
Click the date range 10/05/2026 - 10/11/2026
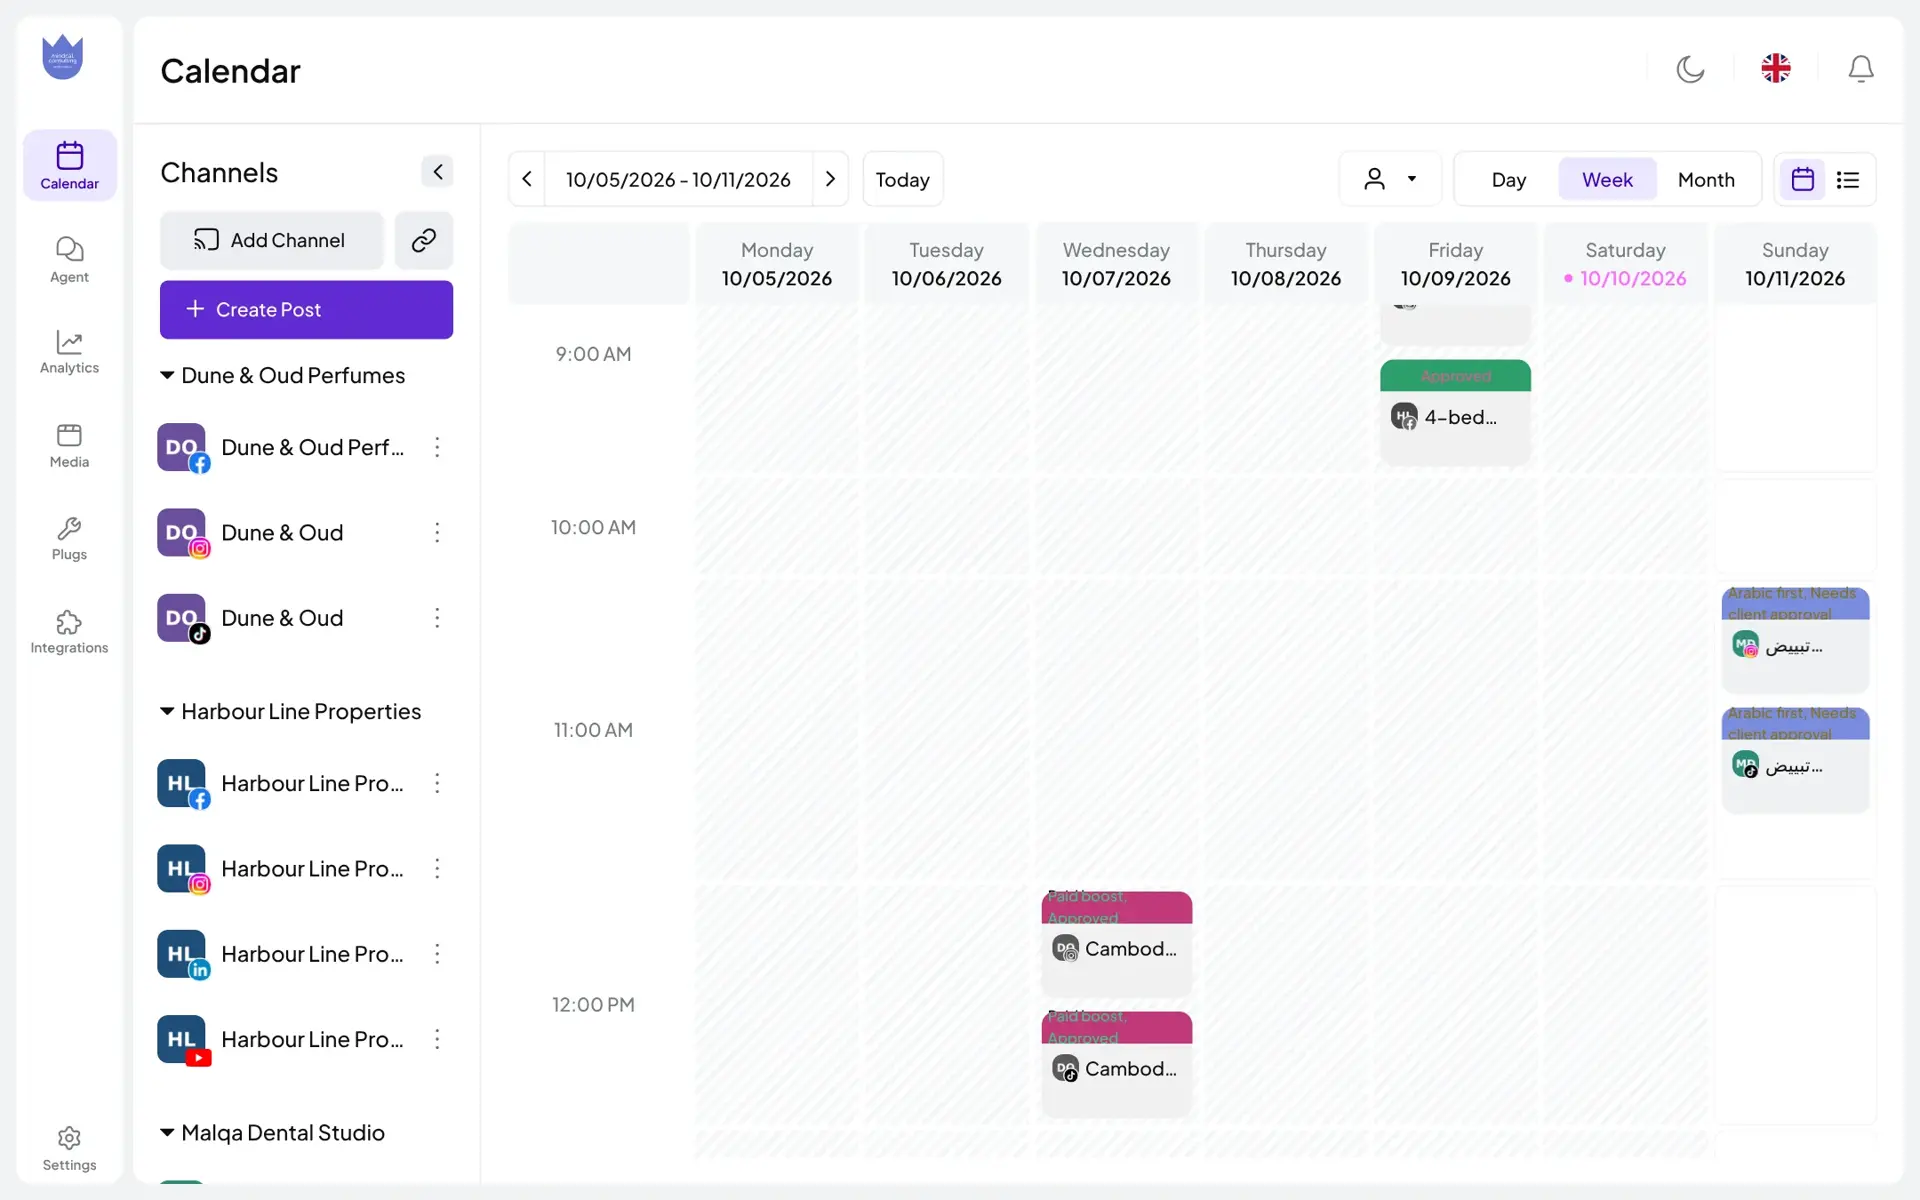678,179
